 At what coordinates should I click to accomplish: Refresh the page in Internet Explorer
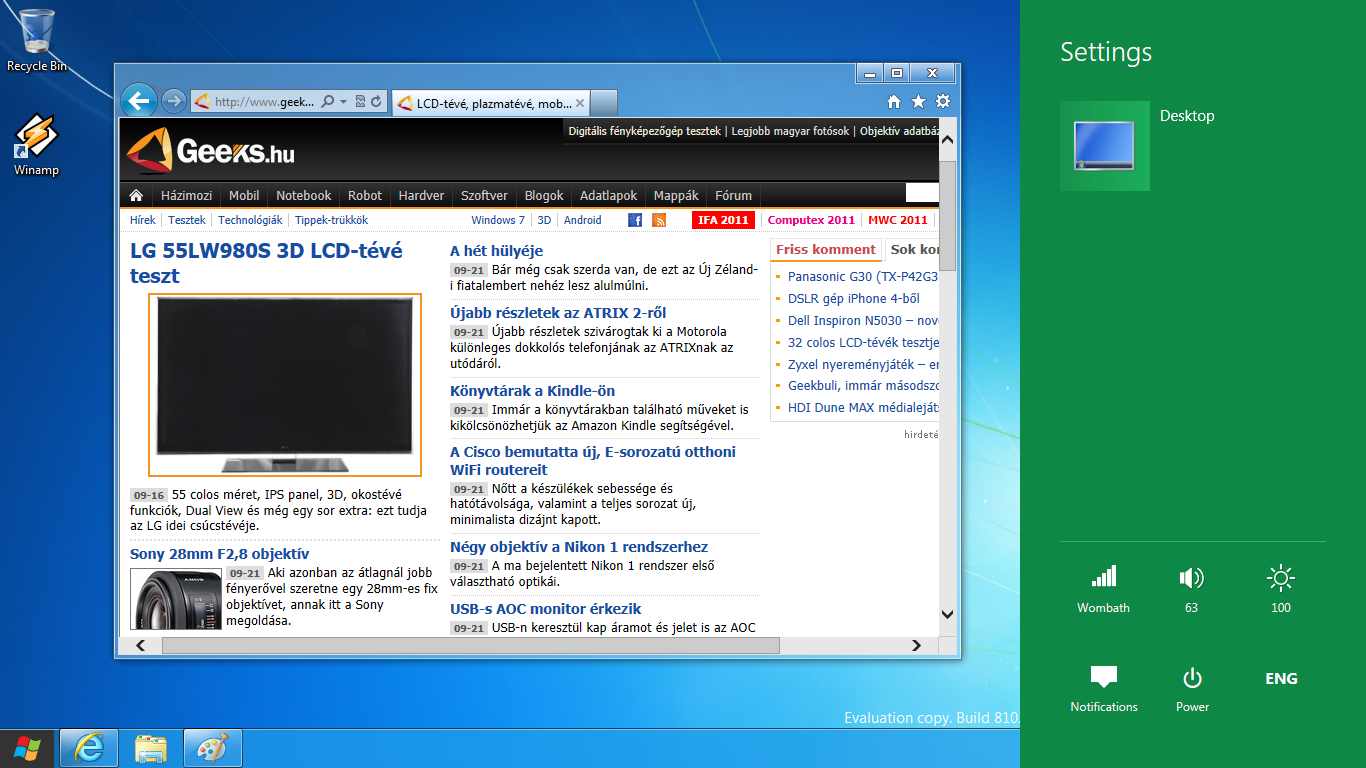(x=376, y=102)
